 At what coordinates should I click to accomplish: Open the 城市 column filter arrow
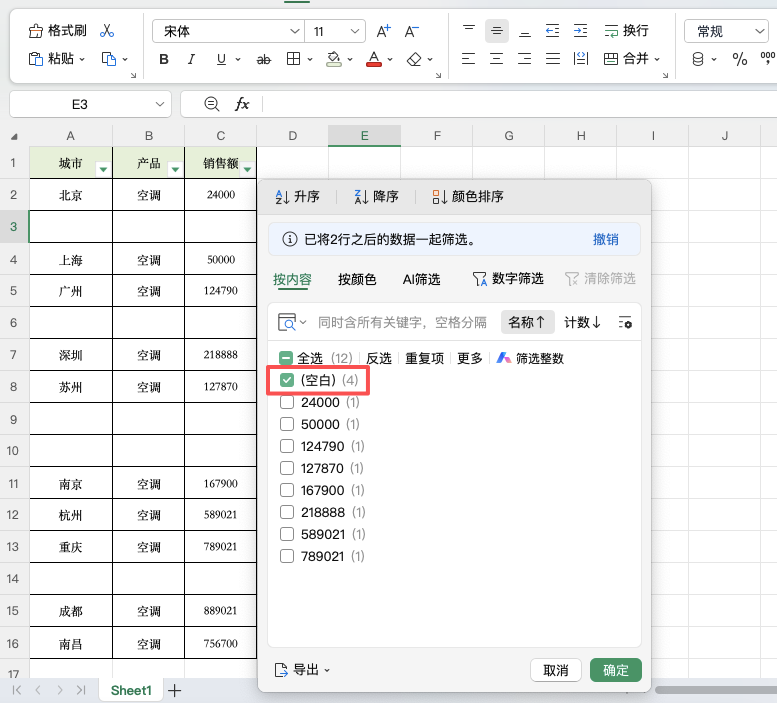pos(103,169)
